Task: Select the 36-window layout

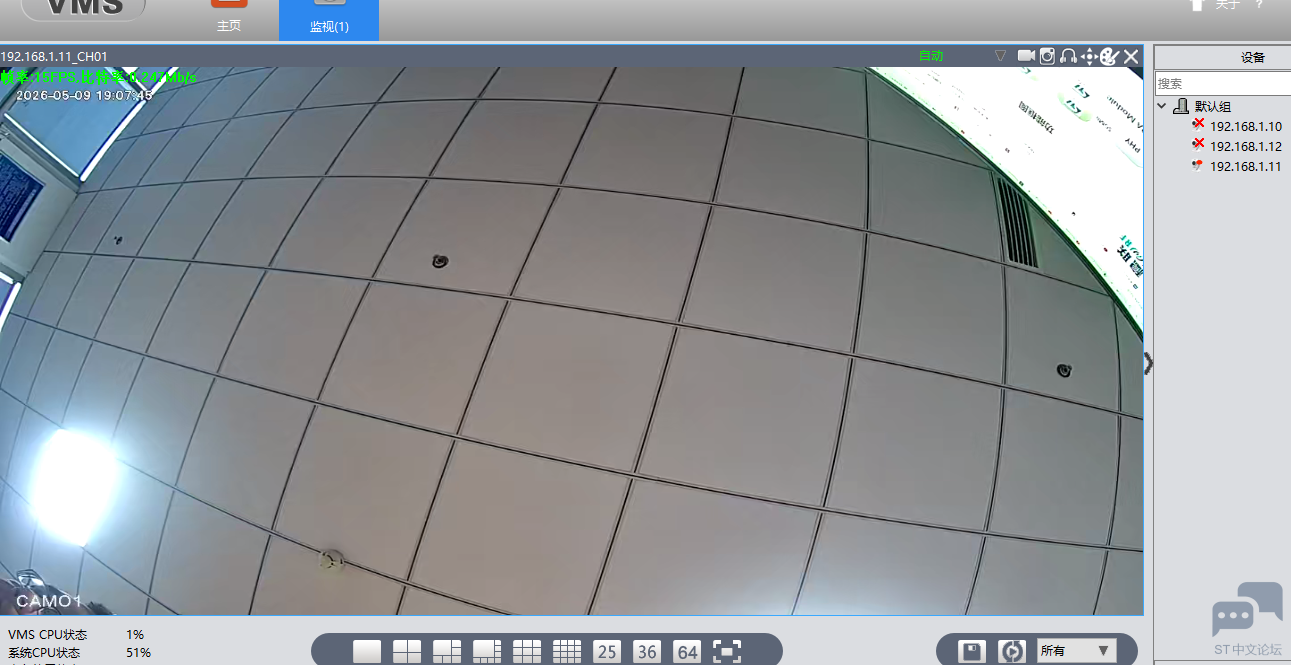Action: click(647, 651)
